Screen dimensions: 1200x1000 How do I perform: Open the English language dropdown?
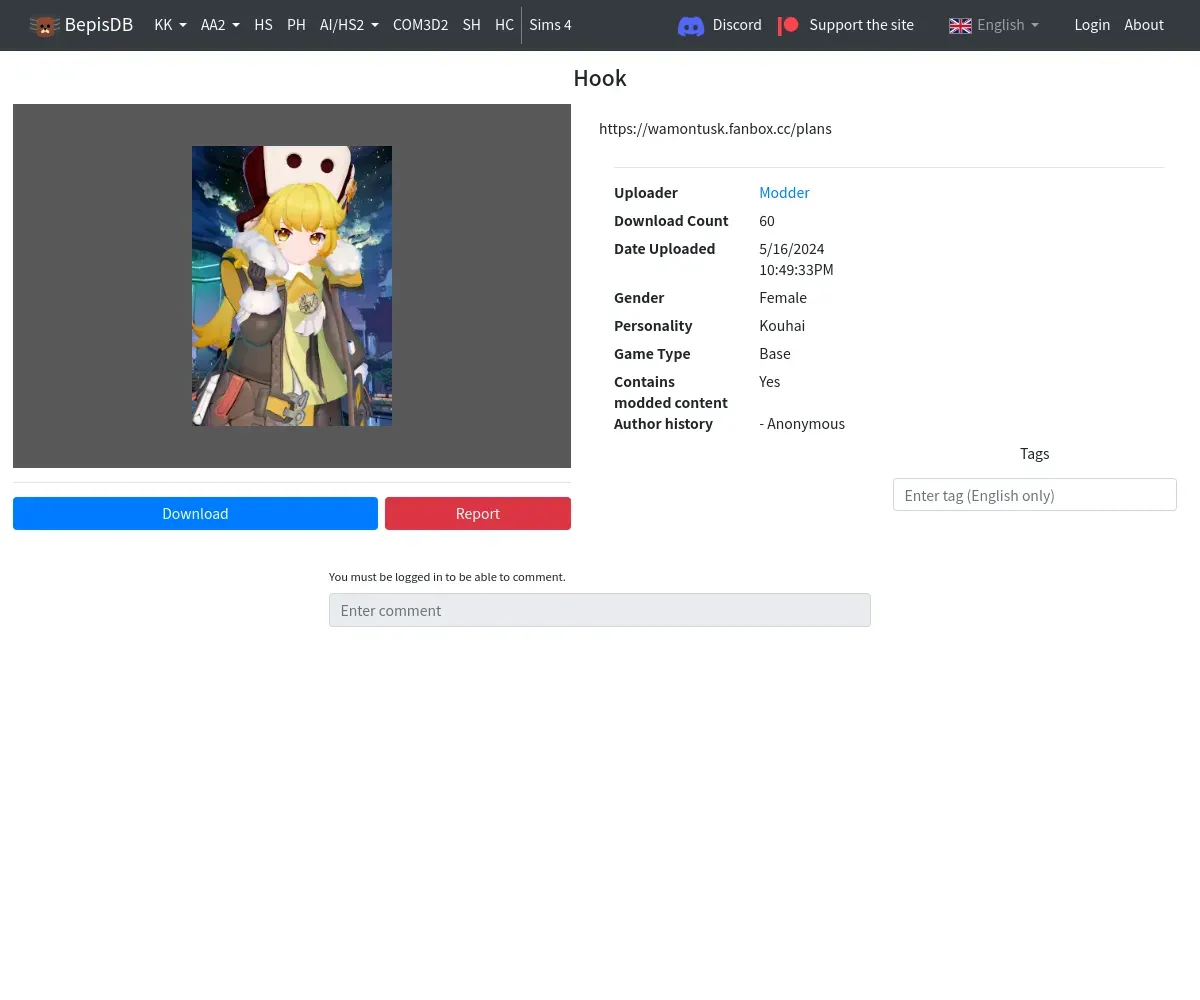click(1008, 25)
